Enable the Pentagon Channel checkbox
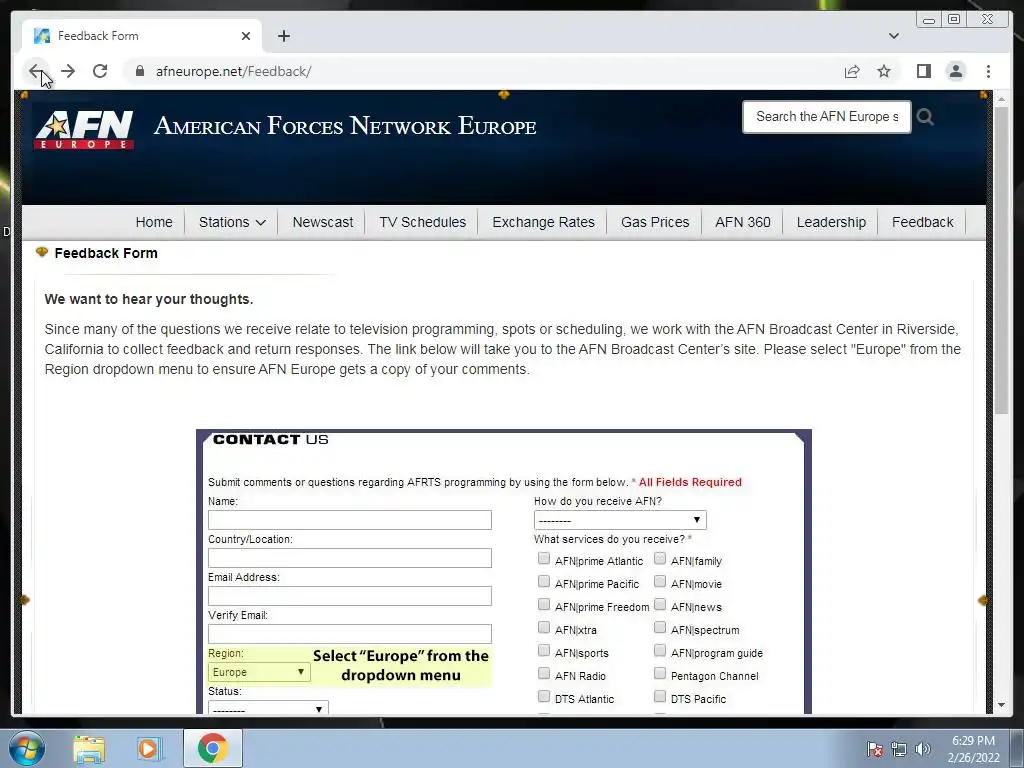 click(x=660, y=673)
